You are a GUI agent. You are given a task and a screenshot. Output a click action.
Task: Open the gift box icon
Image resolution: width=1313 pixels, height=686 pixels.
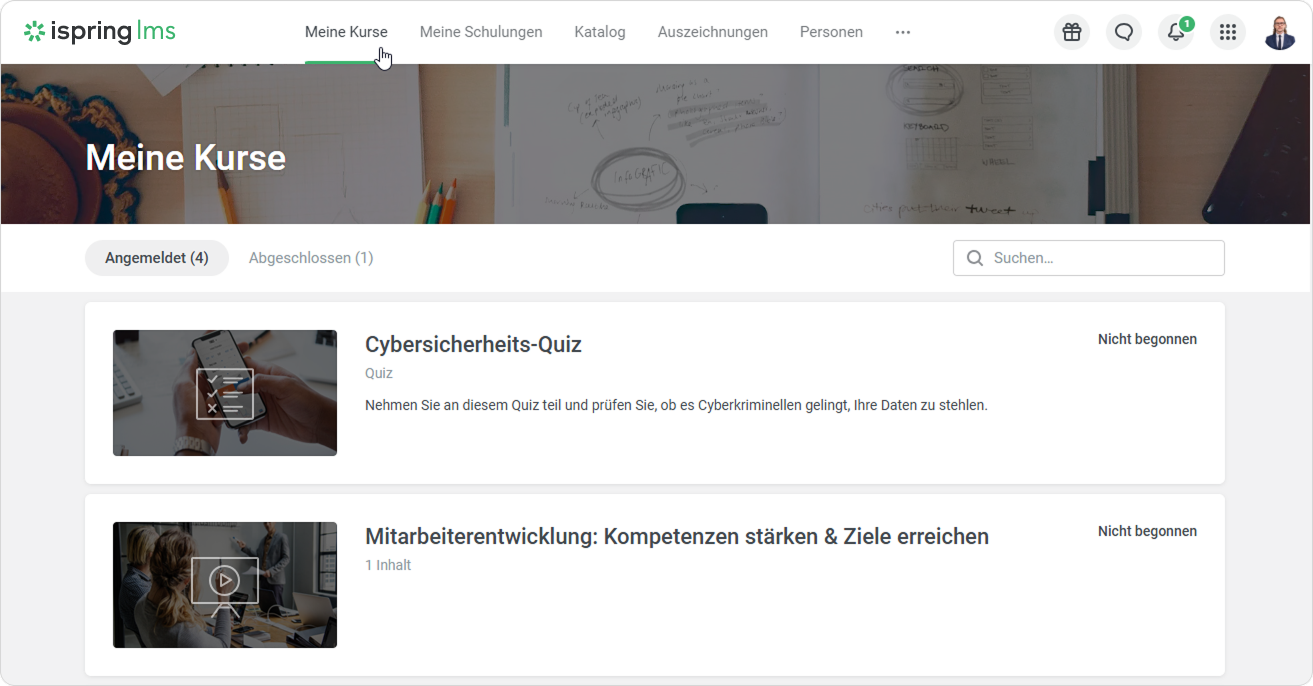[1072, 32]
